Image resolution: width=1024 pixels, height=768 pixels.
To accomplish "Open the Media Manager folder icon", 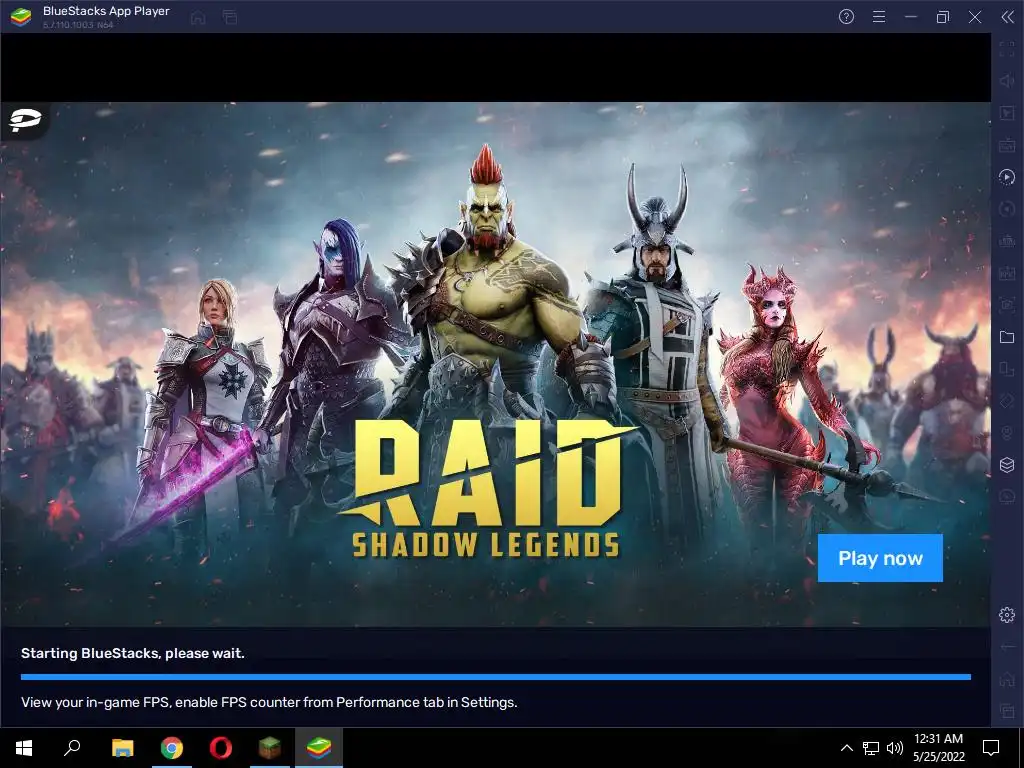I will pyautogui.click(x=1007, y=337).
